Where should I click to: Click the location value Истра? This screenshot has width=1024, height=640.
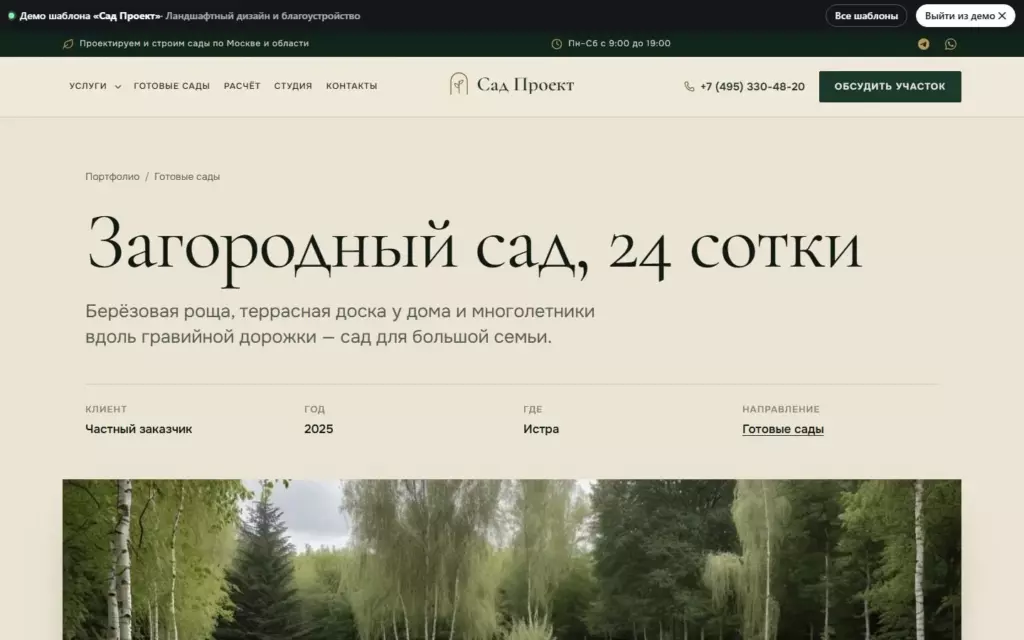pos(541,429)
